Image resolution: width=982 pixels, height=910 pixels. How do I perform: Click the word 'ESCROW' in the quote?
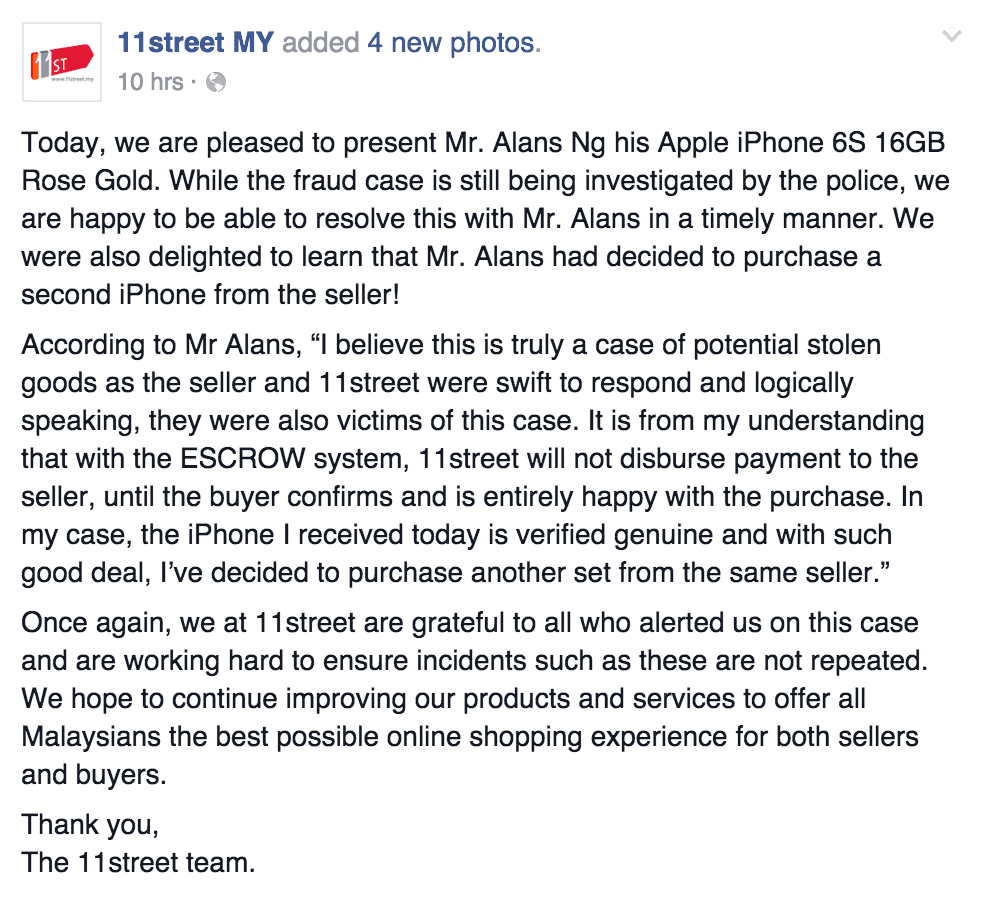click(243, 458)
